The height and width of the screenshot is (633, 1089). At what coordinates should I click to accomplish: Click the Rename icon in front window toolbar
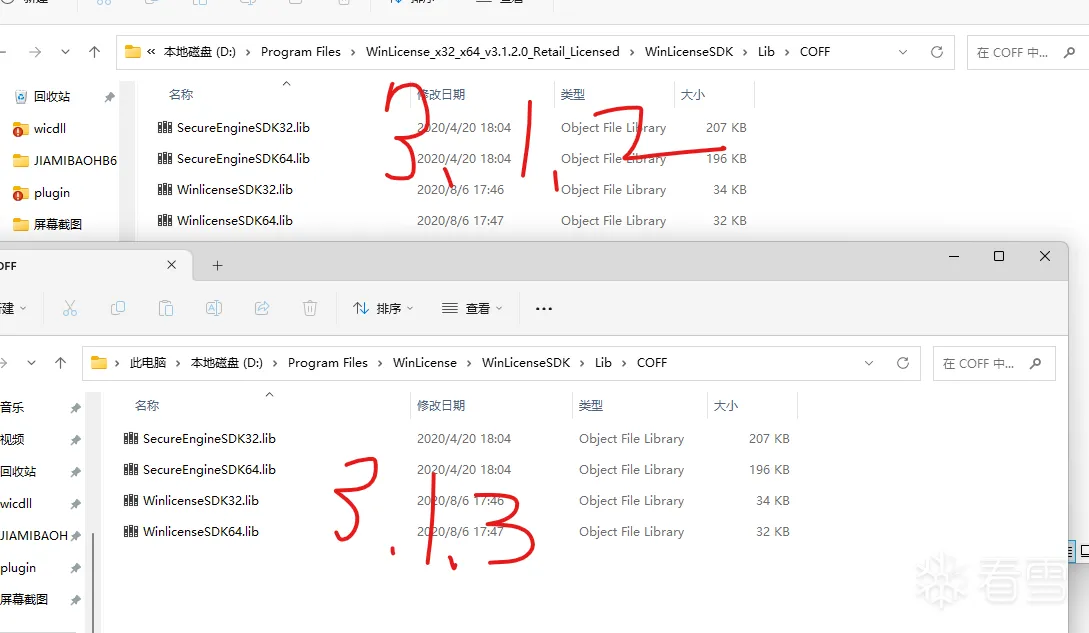tap(214, 308)
